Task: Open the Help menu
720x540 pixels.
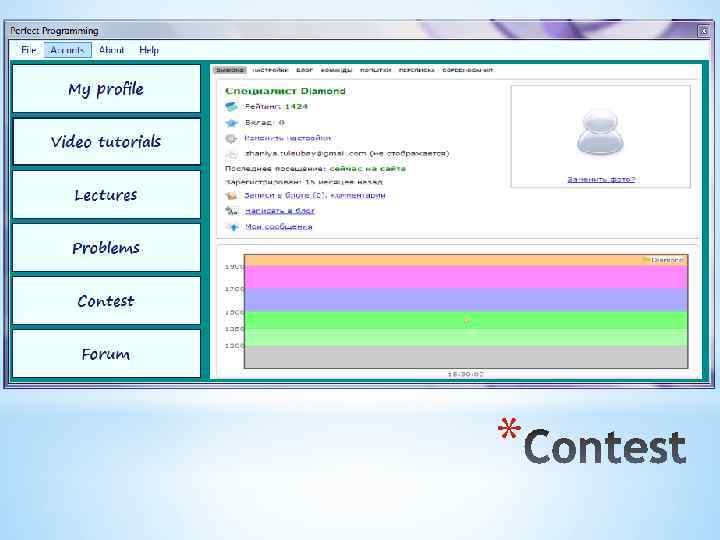Action: point(149,50)
